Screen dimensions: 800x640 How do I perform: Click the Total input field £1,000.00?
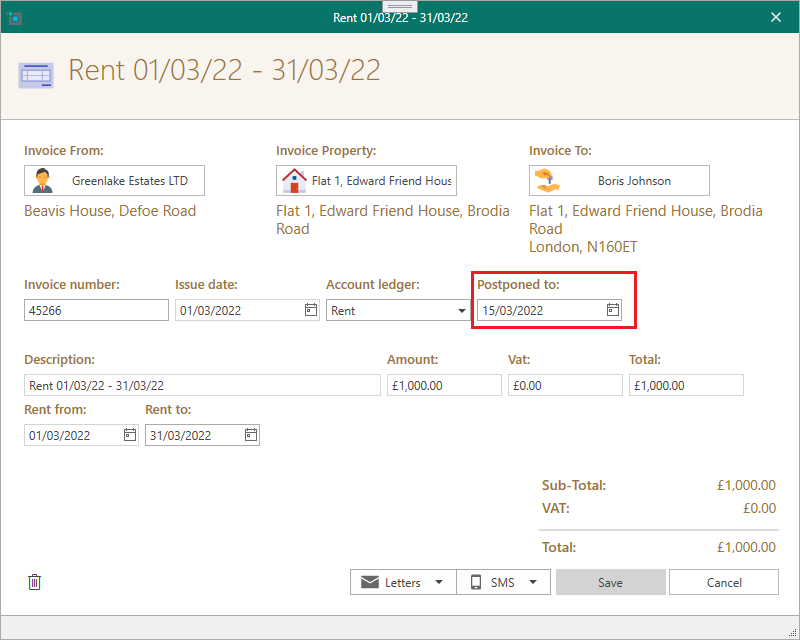coord(686,385)
